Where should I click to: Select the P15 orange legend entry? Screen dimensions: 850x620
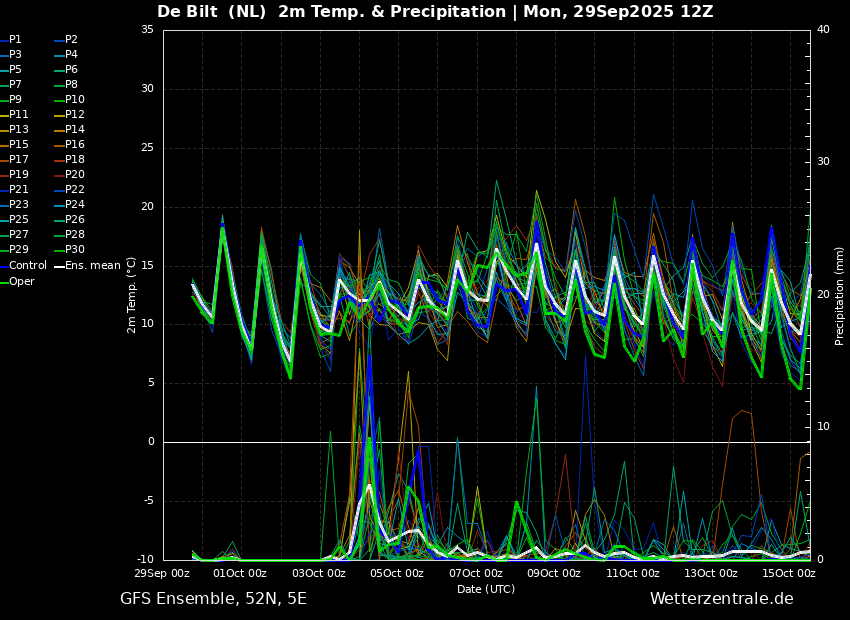coord(14,144)
